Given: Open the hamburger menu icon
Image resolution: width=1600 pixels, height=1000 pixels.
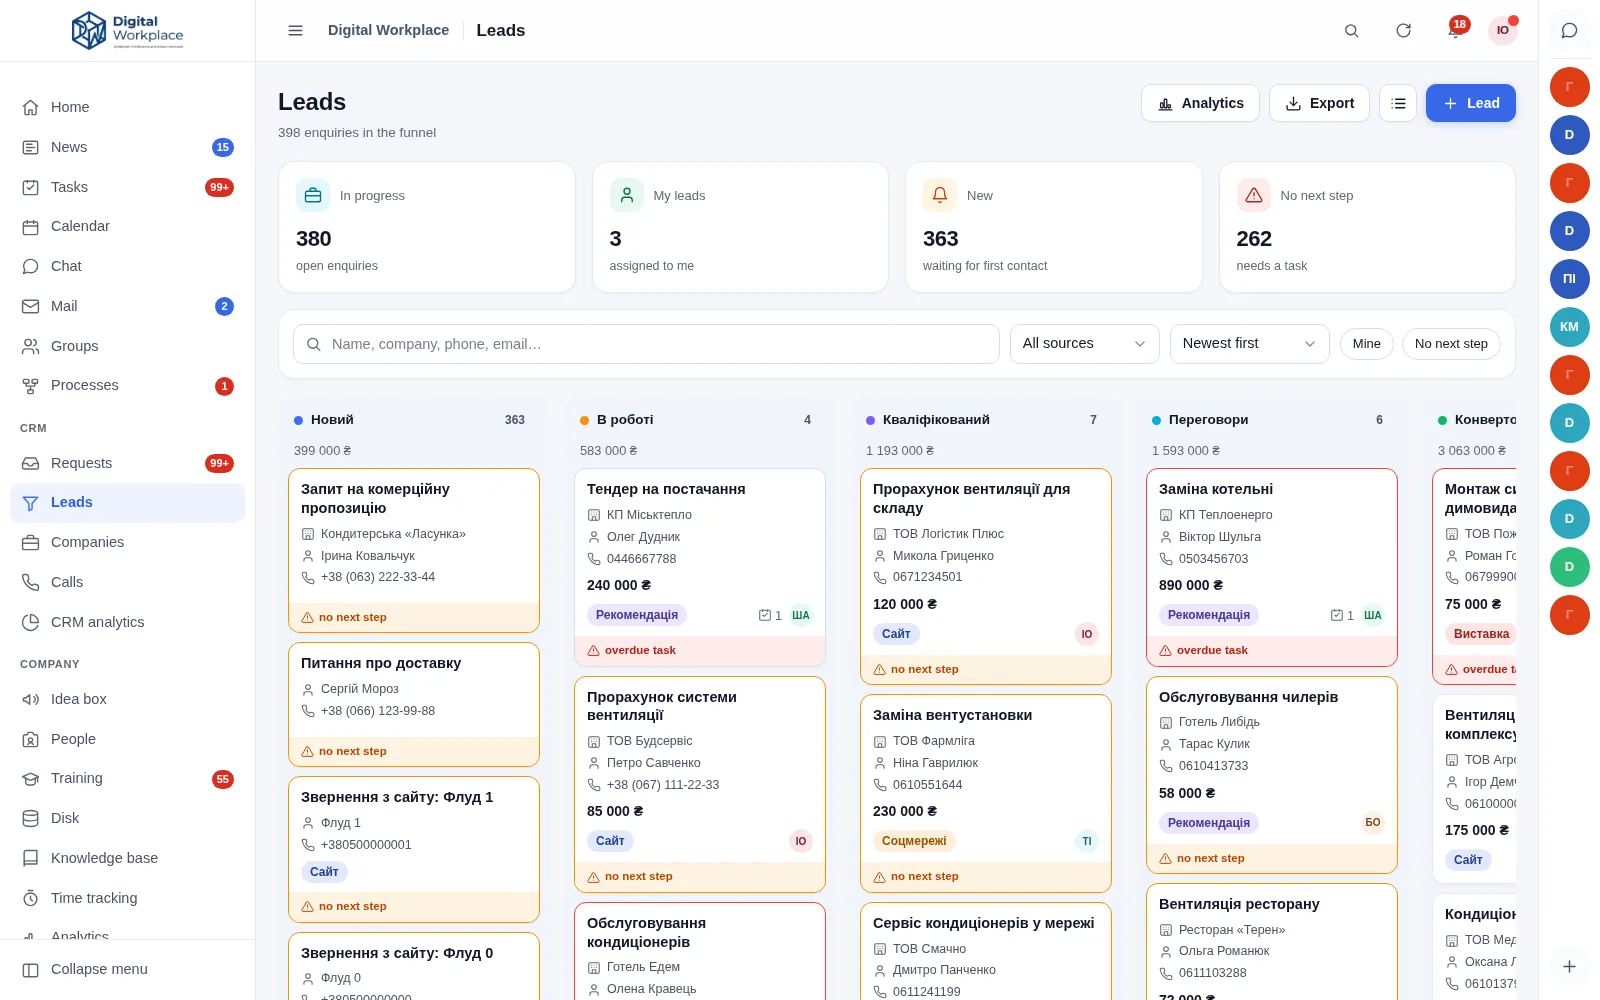Looking at the screenshot, I should tap(295, 30).
